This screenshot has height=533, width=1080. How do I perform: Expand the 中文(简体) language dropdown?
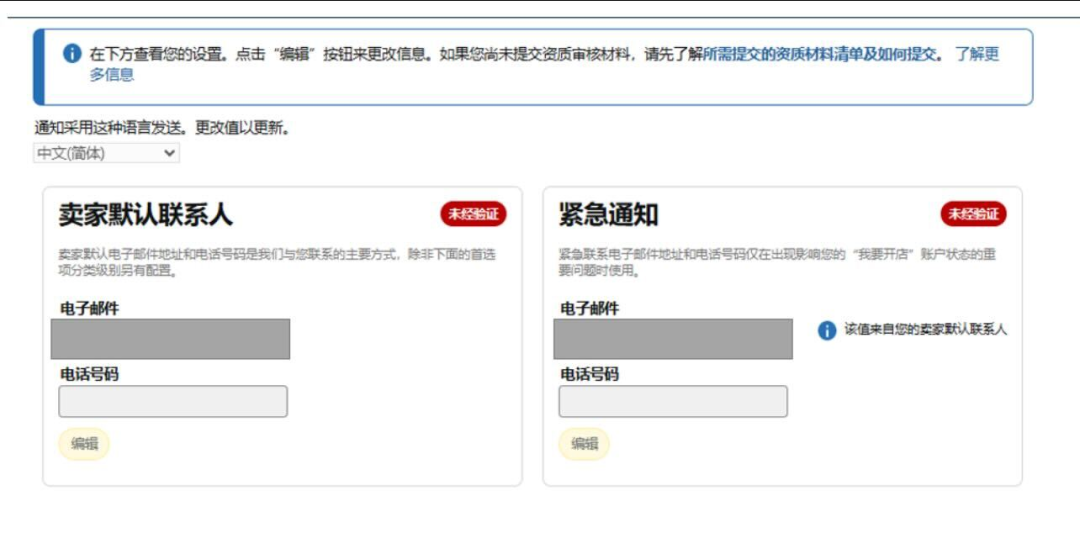(106, 153)
